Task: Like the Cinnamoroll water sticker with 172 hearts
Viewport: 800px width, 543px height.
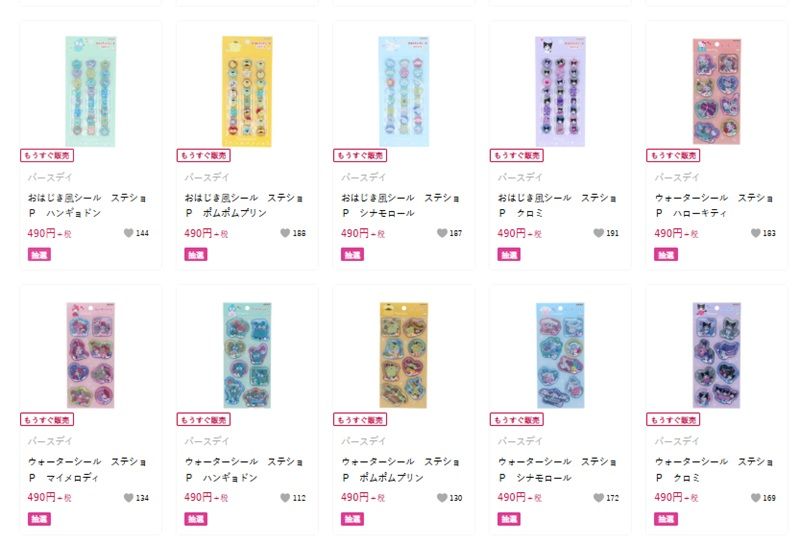Action: point(598,498)
